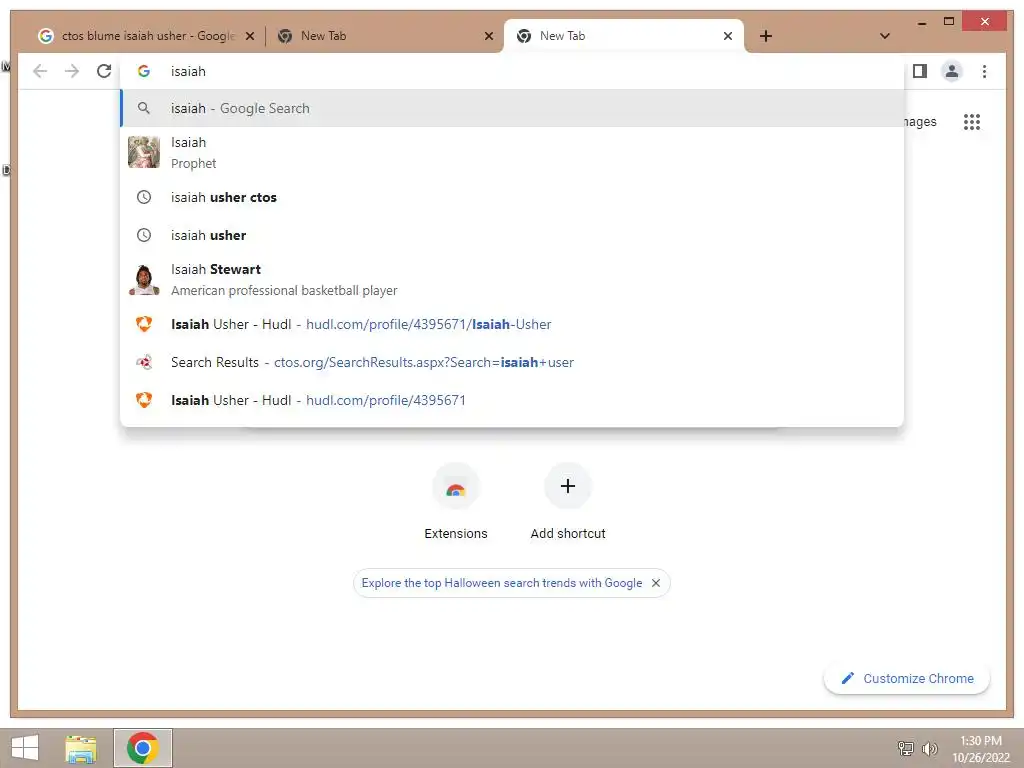Click the browser back arrow

pyautogui.click(x=40, y=71)
